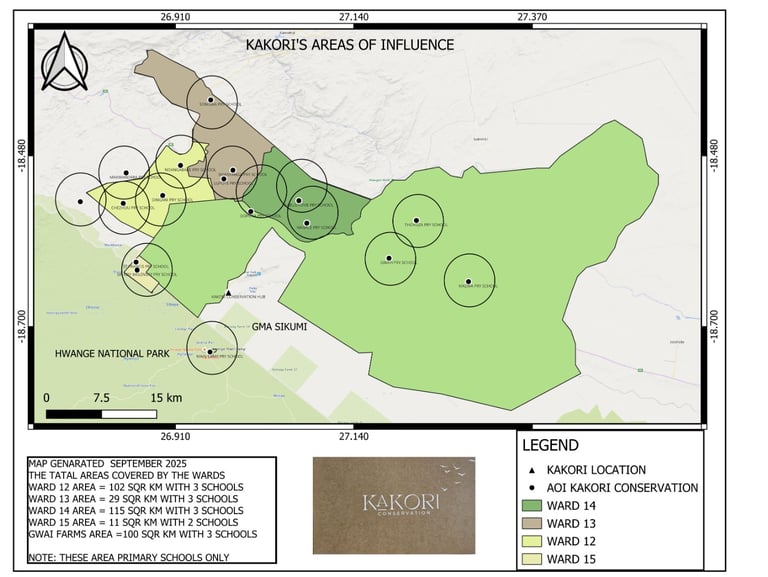The width and height of the screenshot is (768, 577).
Task: Select the northernmost school dot in Ward 13
Action: tap(211, 100)
